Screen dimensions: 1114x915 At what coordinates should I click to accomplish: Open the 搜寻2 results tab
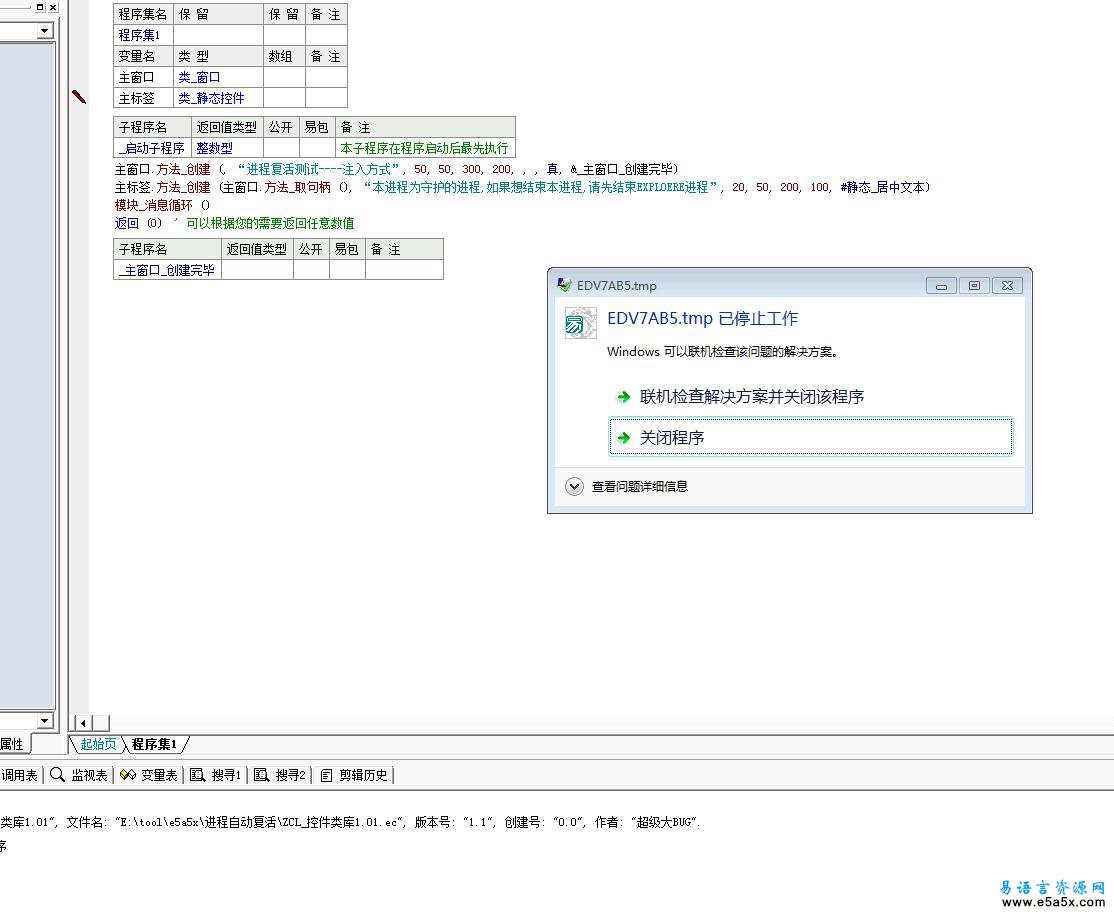point(280,775)
